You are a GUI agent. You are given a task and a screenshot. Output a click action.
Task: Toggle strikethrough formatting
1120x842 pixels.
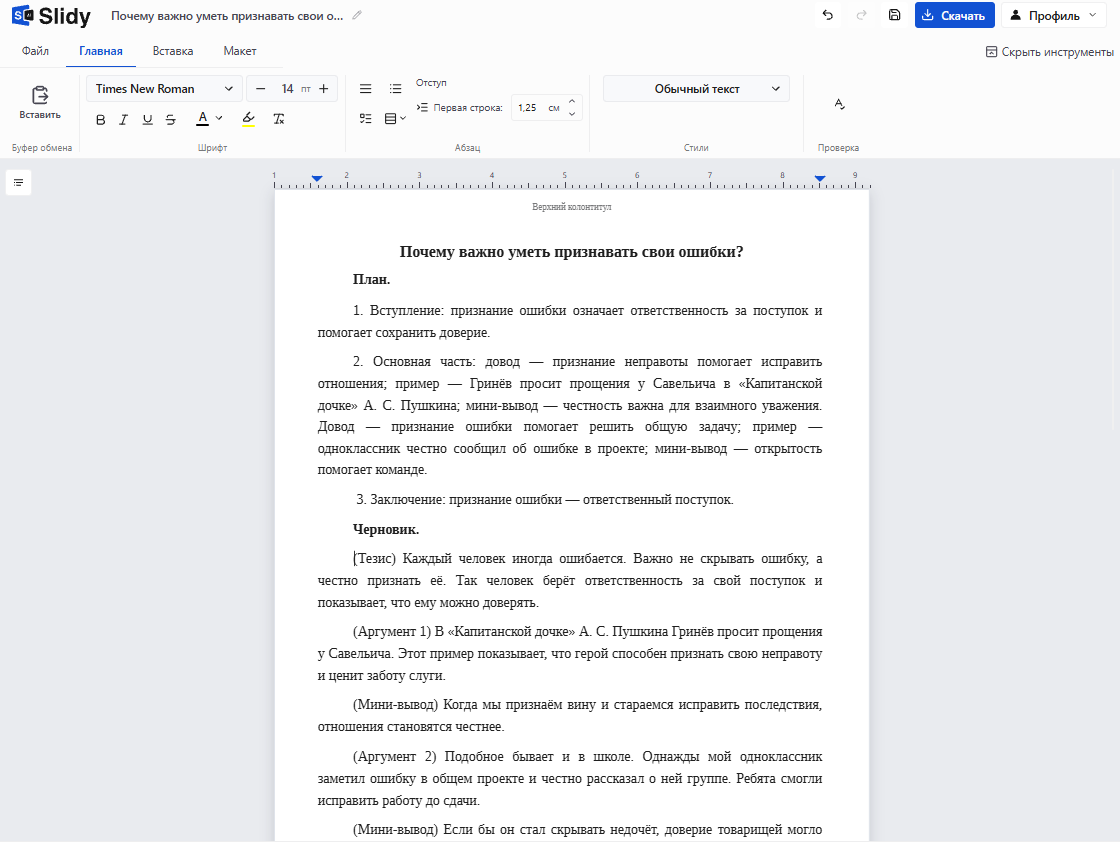coord(171,119)
